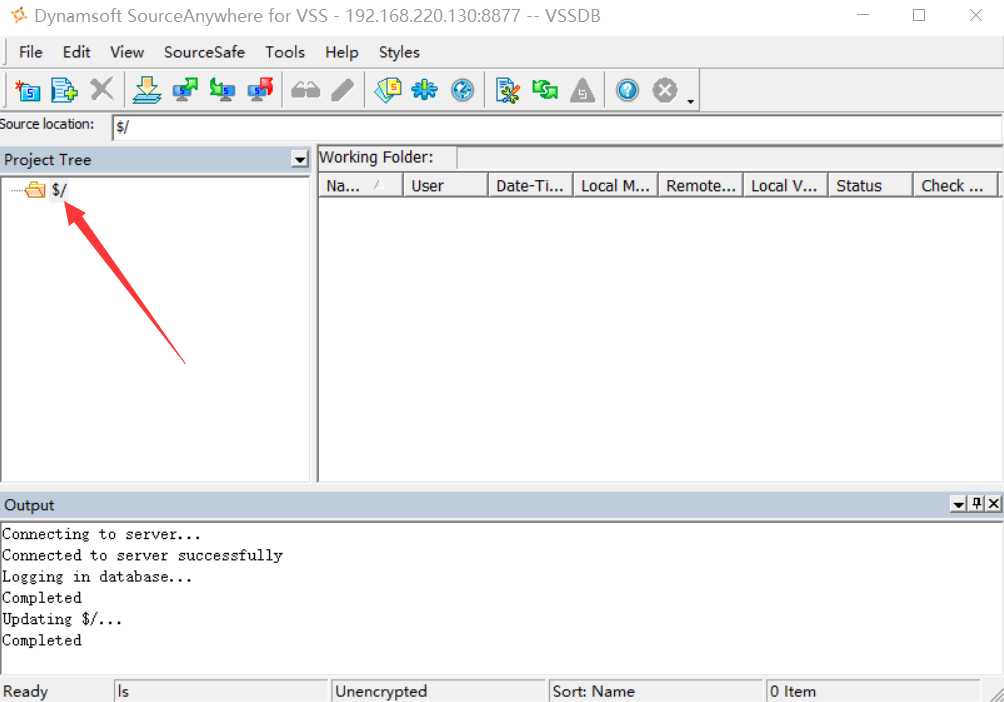Click the document with tools icon

(507, 90)
